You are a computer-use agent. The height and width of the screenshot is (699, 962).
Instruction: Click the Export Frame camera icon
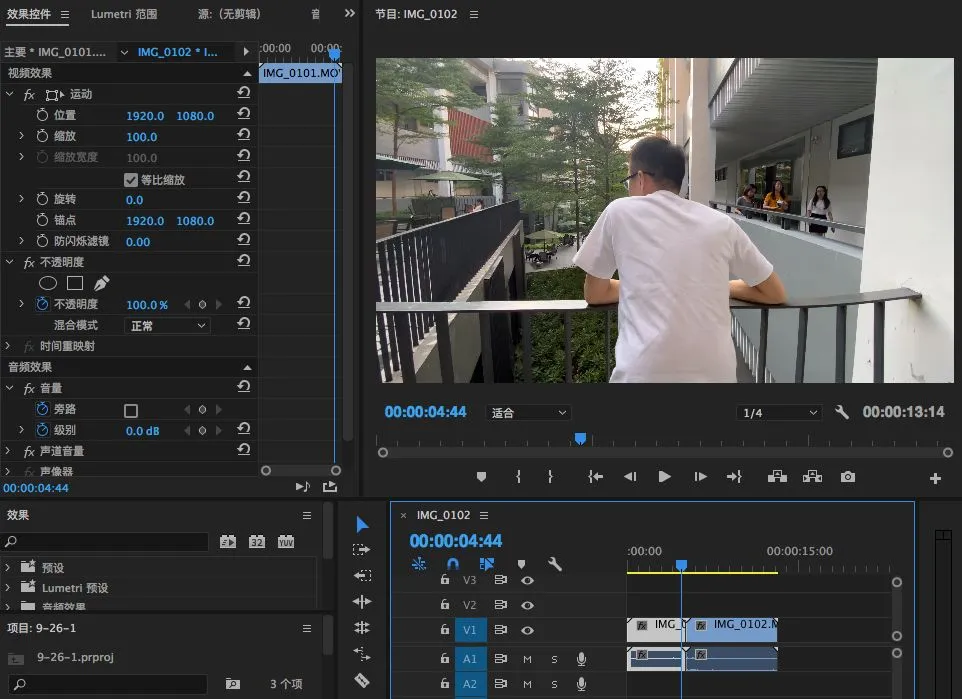848,477
